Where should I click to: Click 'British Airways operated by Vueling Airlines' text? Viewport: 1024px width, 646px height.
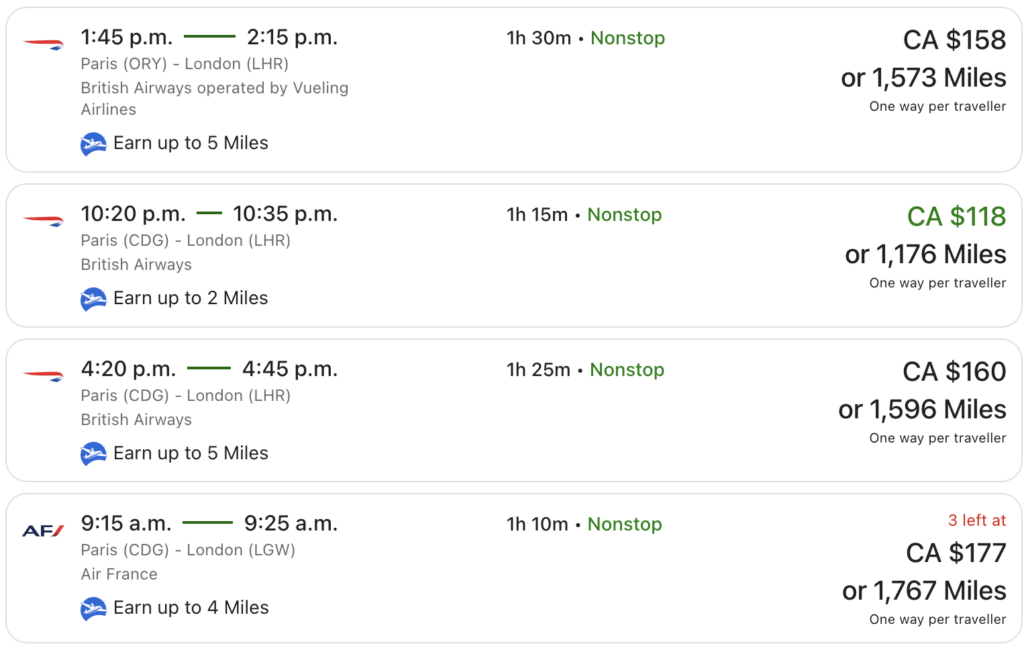(215, 98)
